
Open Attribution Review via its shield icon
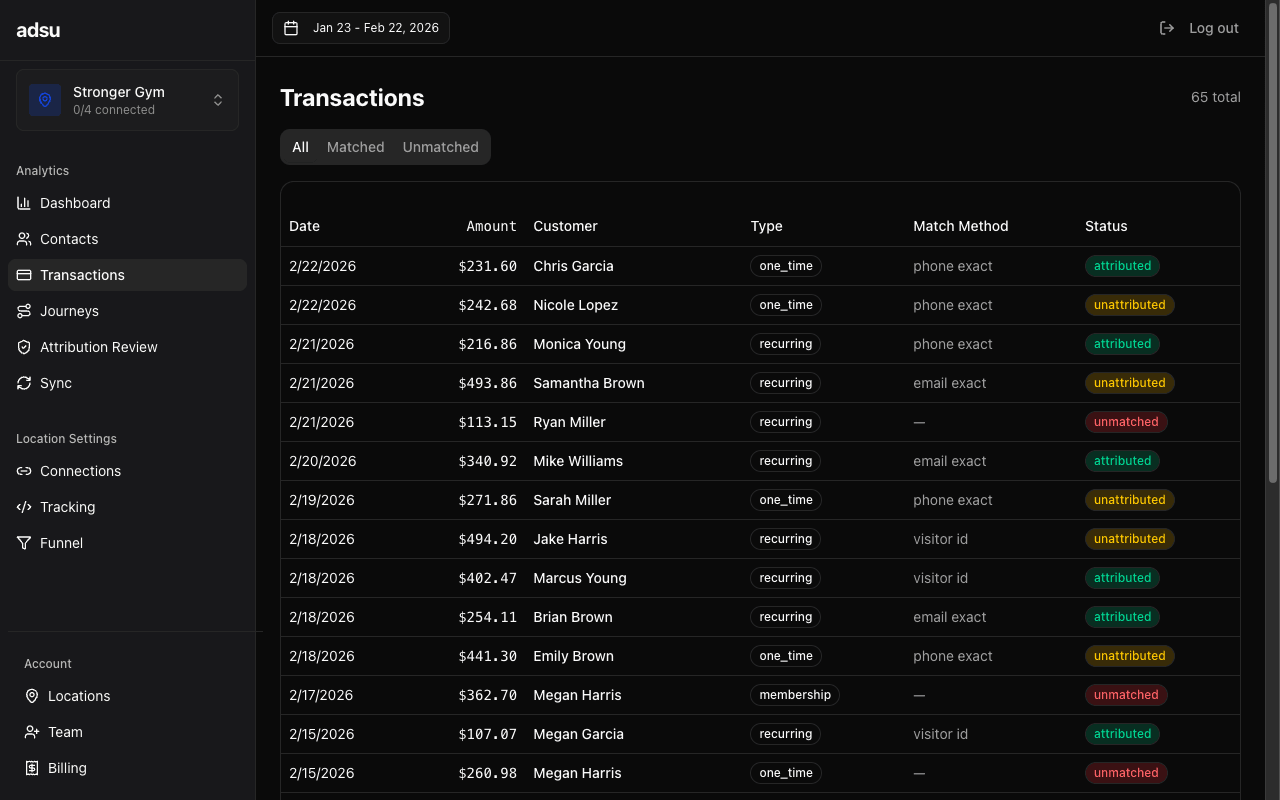pyautogui.click(x=24, y=347)
